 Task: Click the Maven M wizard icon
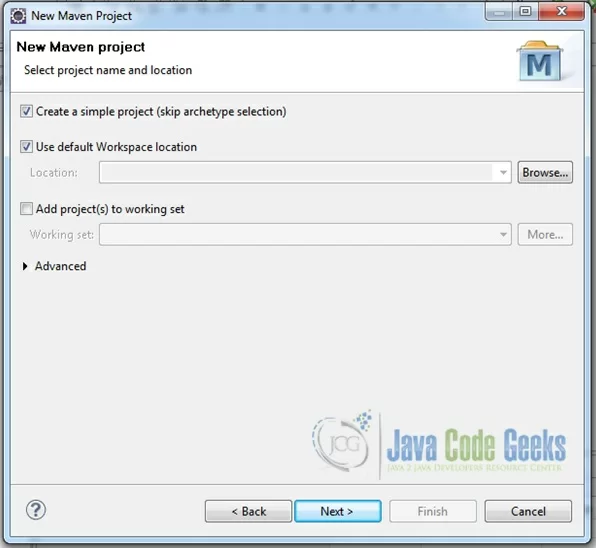(539, 61)
